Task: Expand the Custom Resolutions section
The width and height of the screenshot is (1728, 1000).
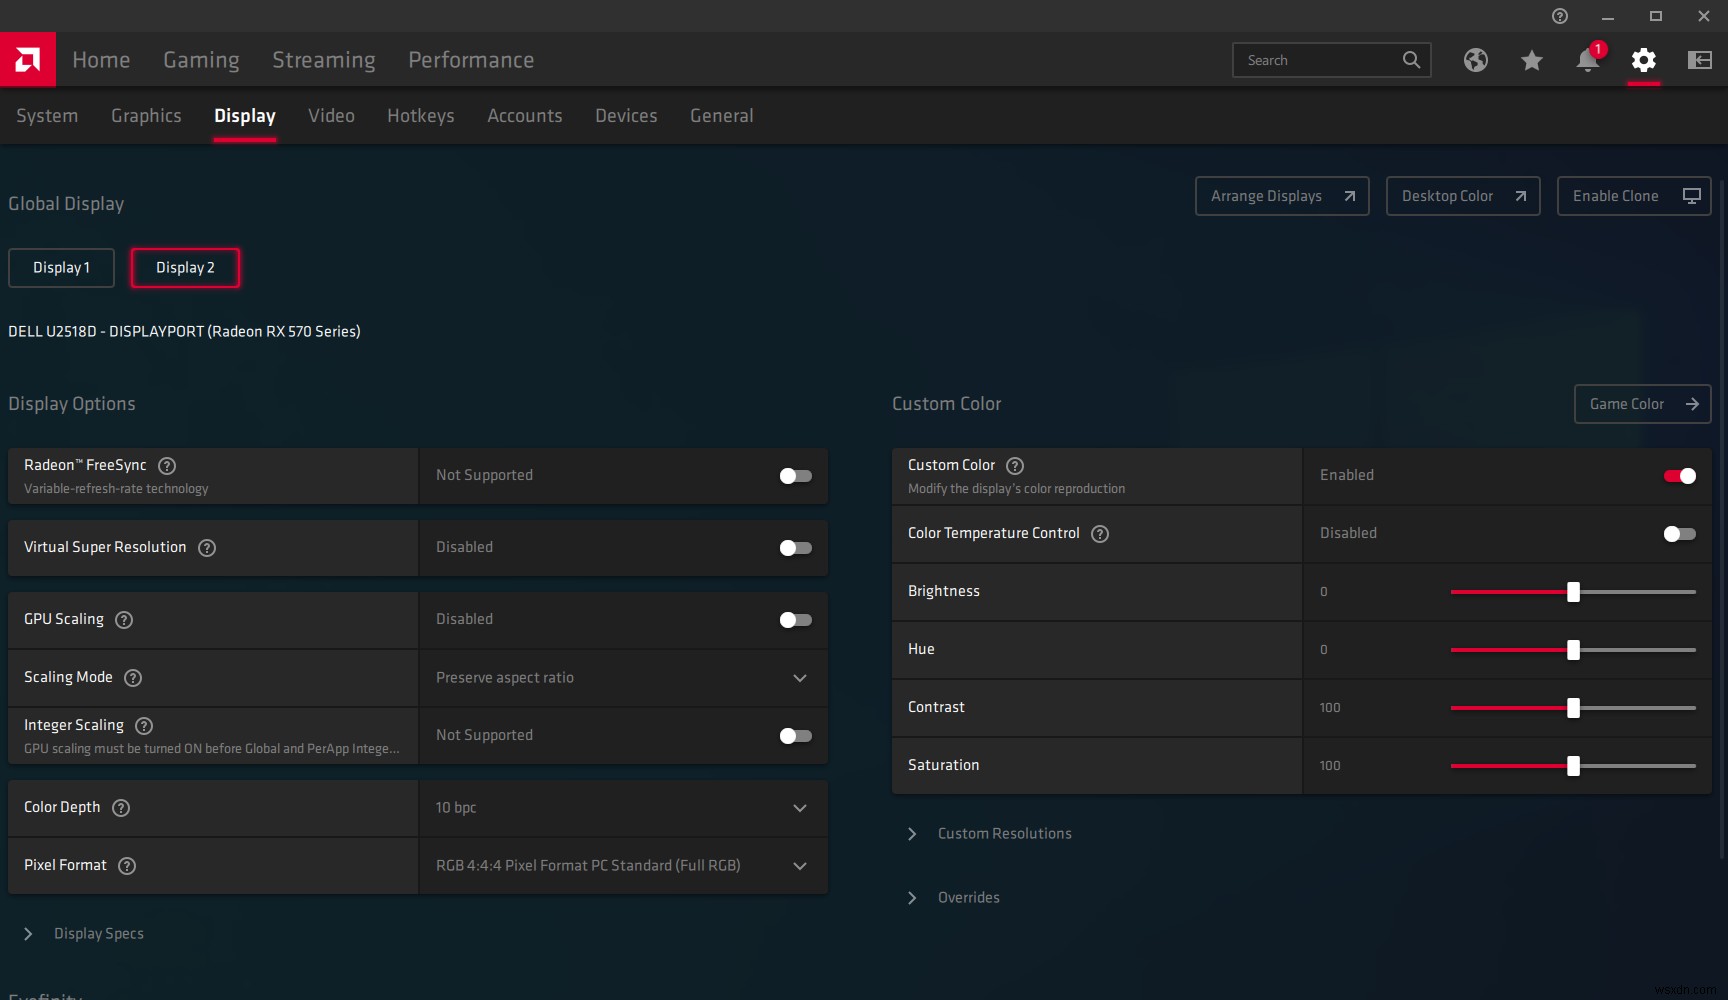Action: 1003,834
